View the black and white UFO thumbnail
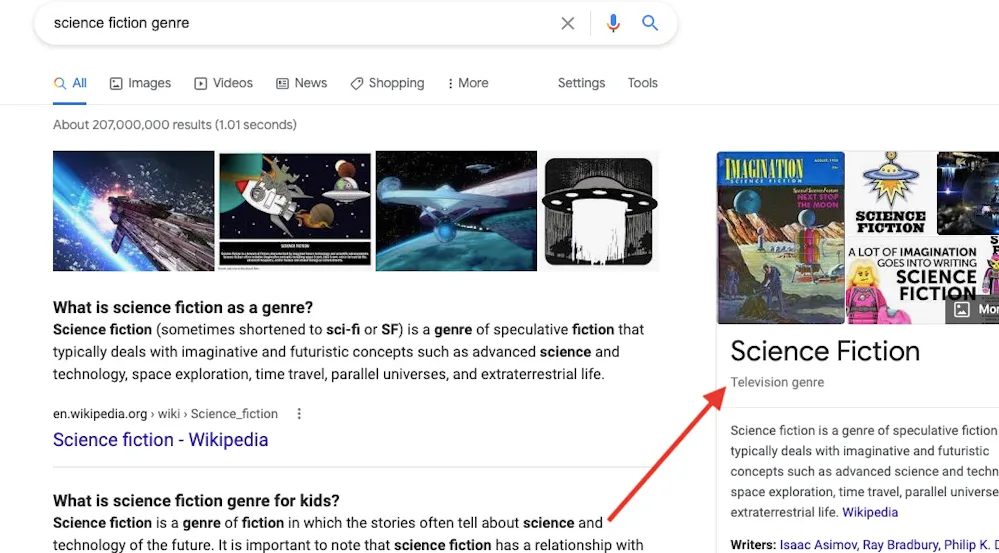 click(599, 211)
